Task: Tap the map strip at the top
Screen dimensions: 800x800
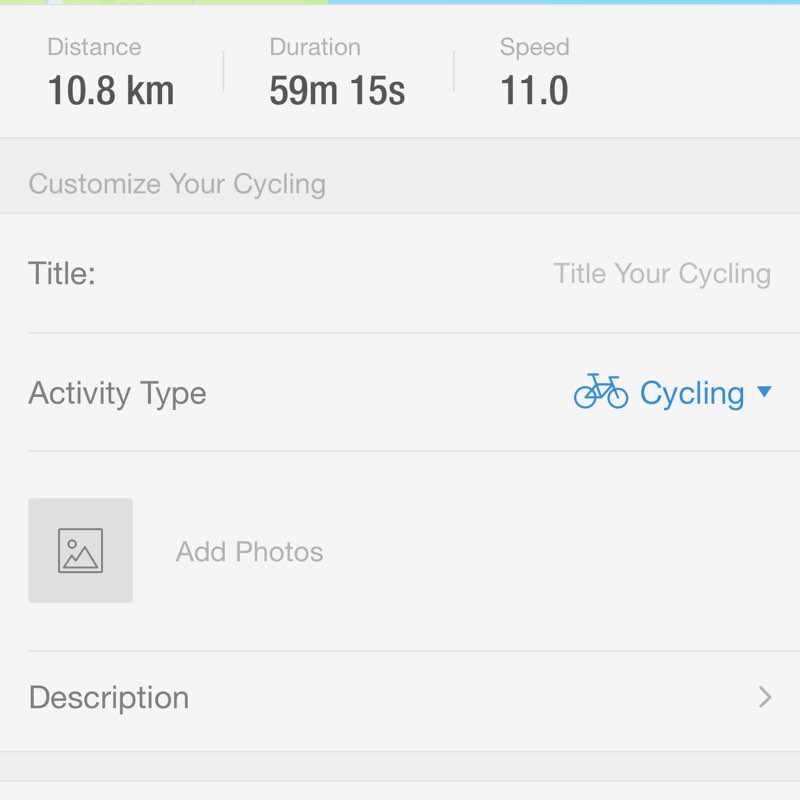Action: 400,2
